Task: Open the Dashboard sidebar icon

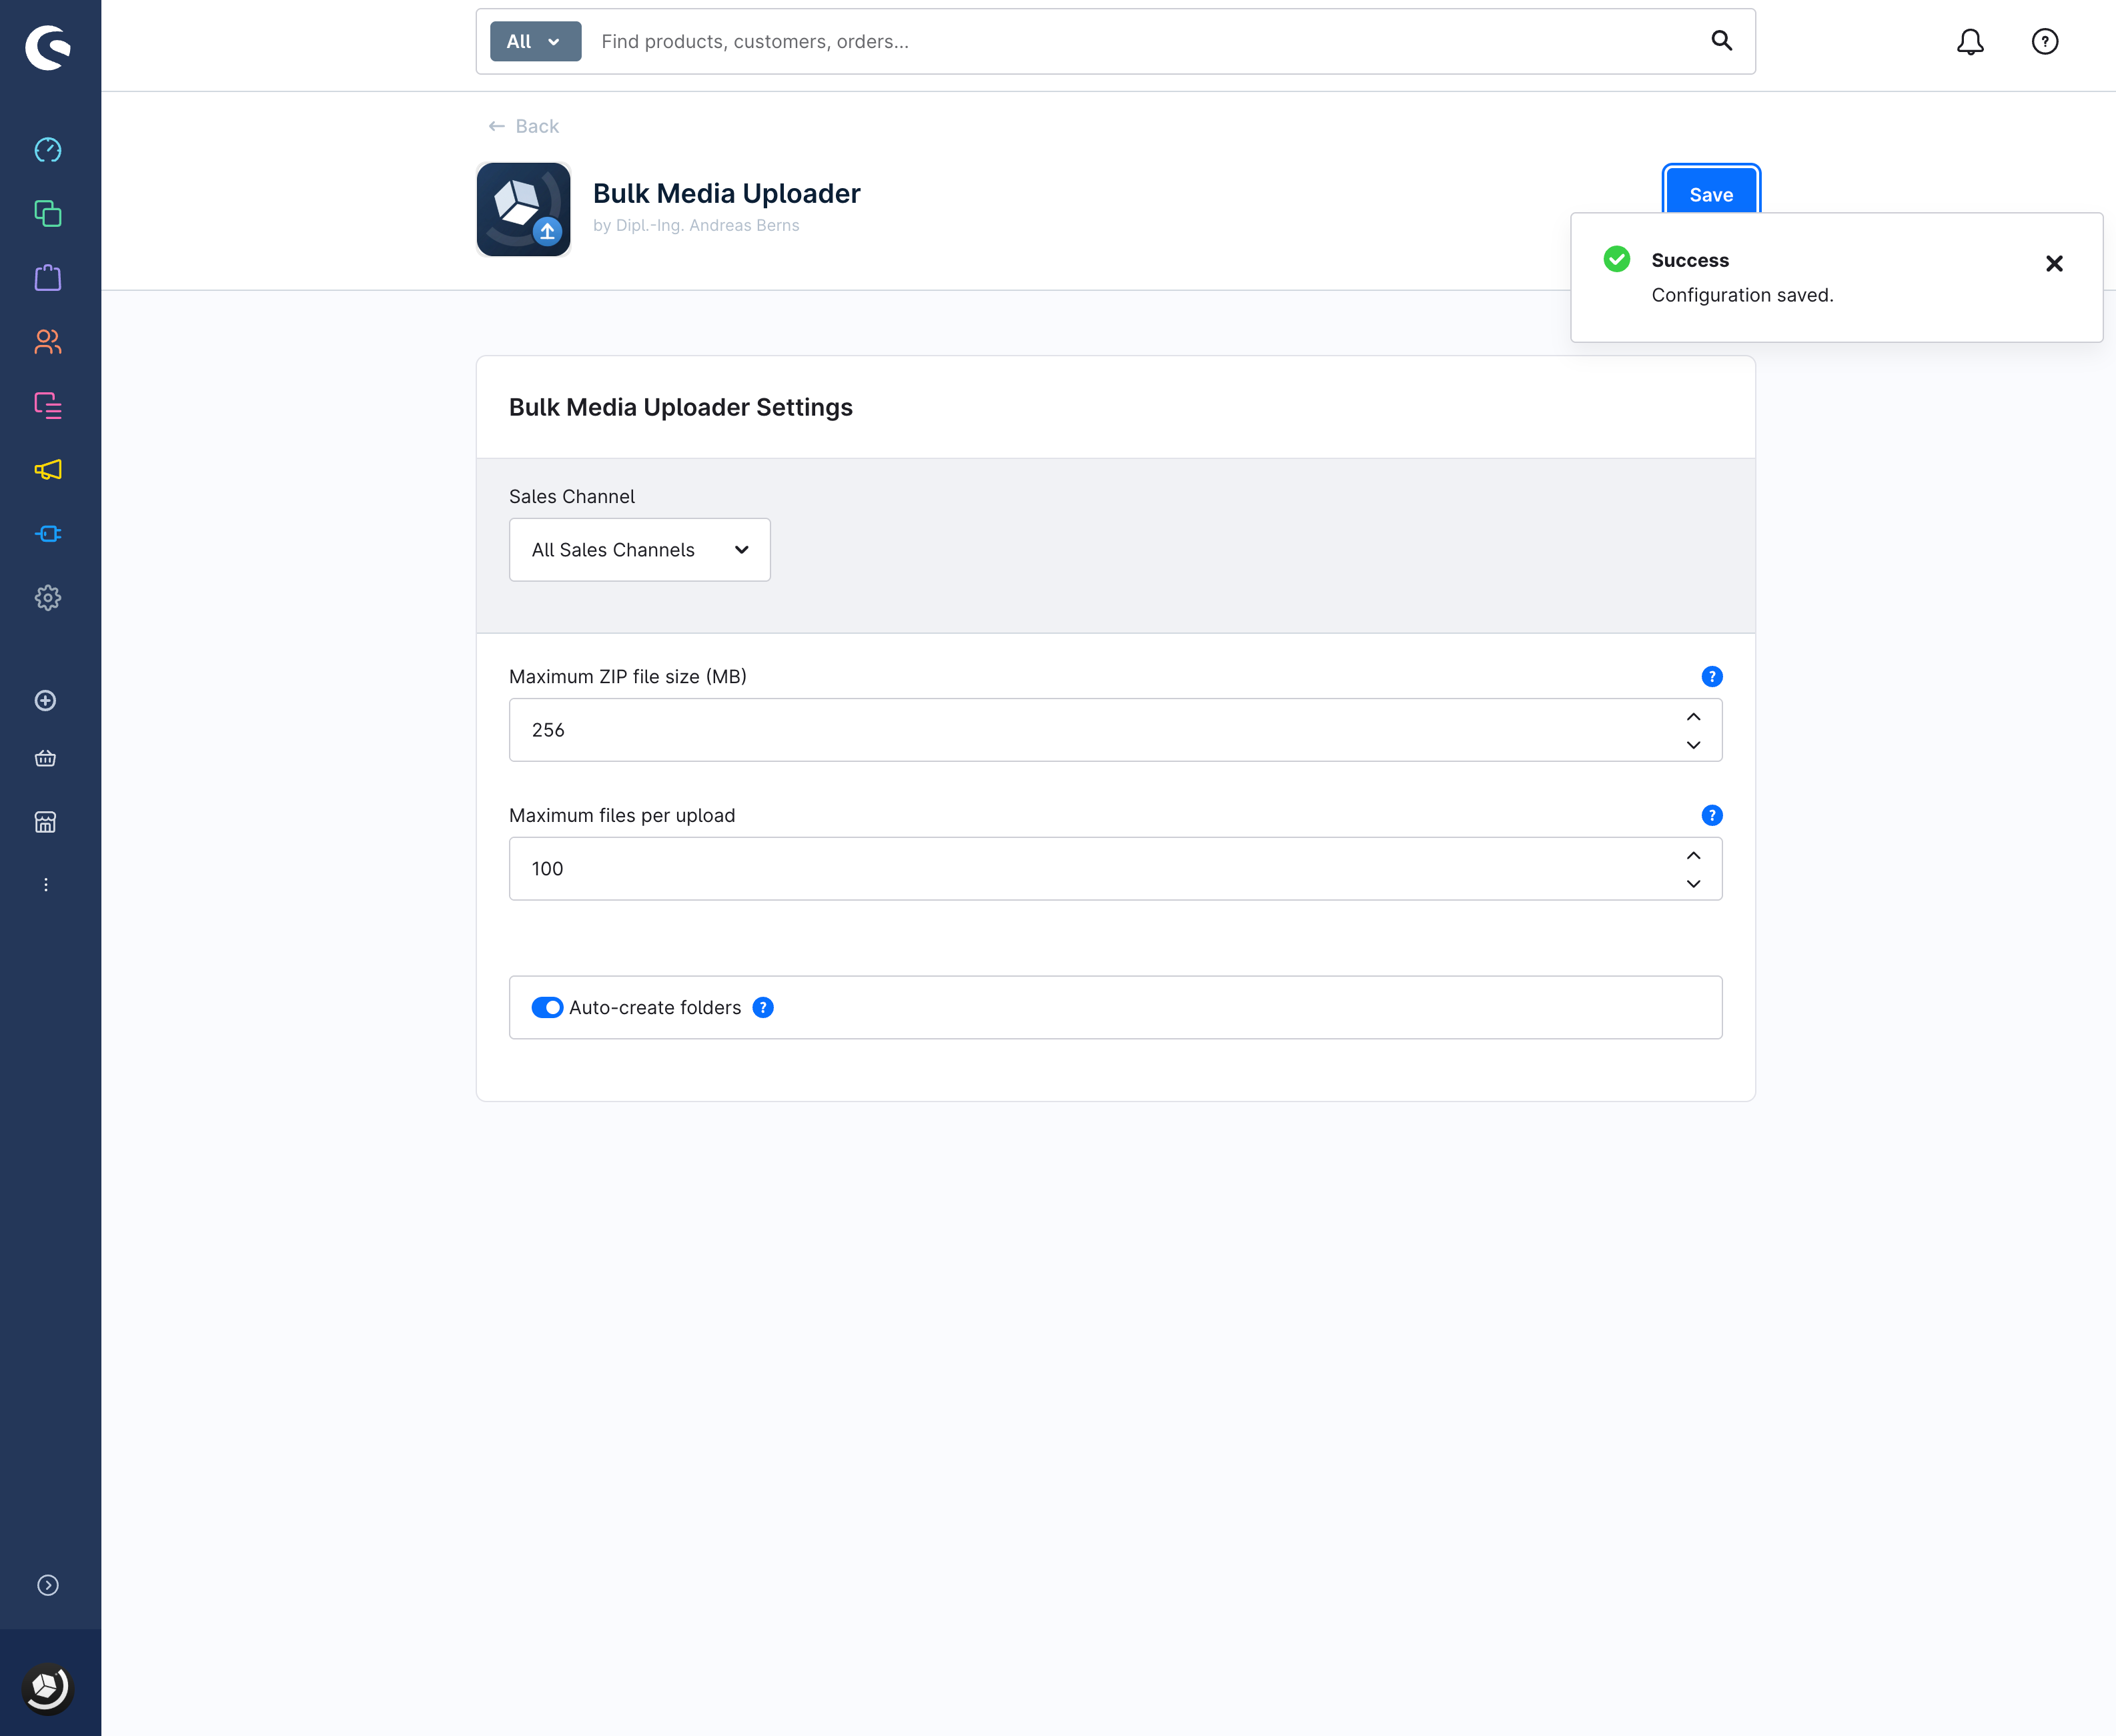Action: point(48,150)
